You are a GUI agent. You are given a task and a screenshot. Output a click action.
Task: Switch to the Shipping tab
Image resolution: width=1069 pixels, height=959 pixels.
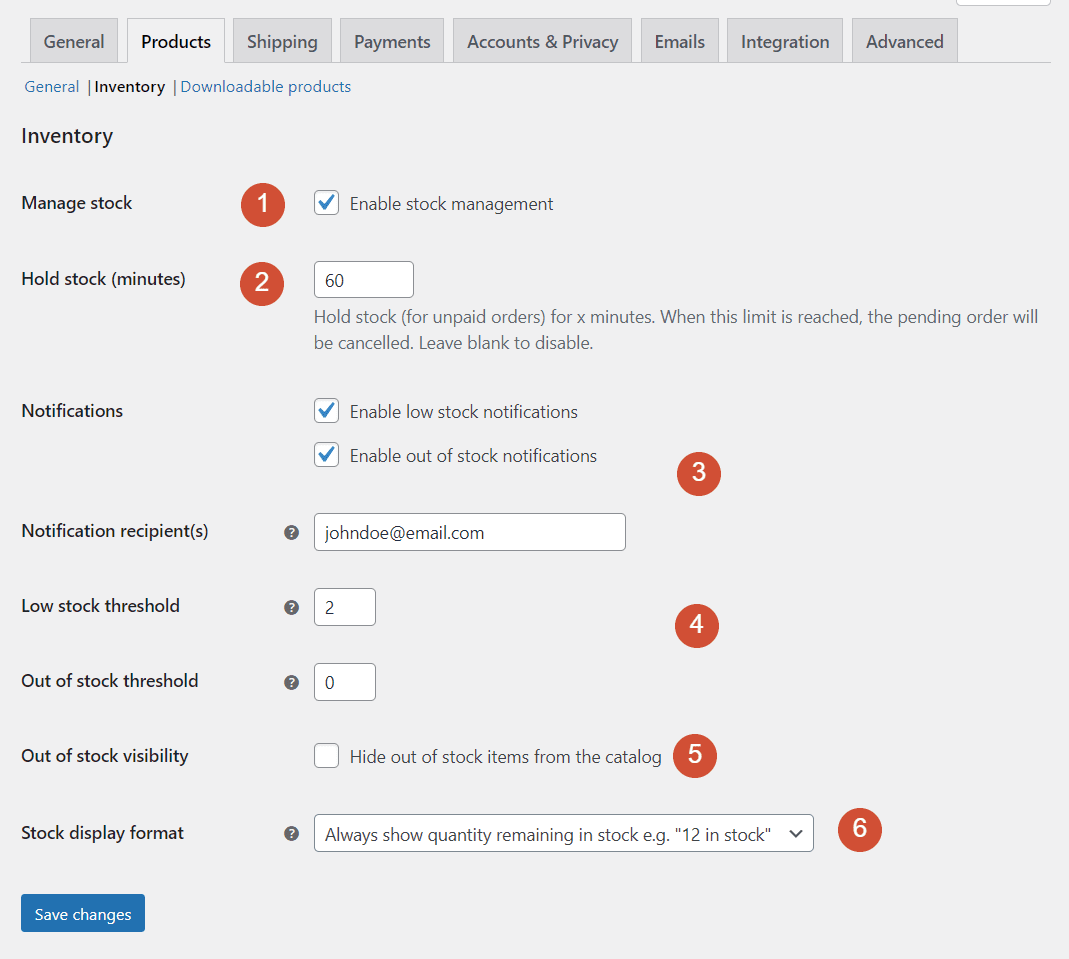tap(281, 41)
